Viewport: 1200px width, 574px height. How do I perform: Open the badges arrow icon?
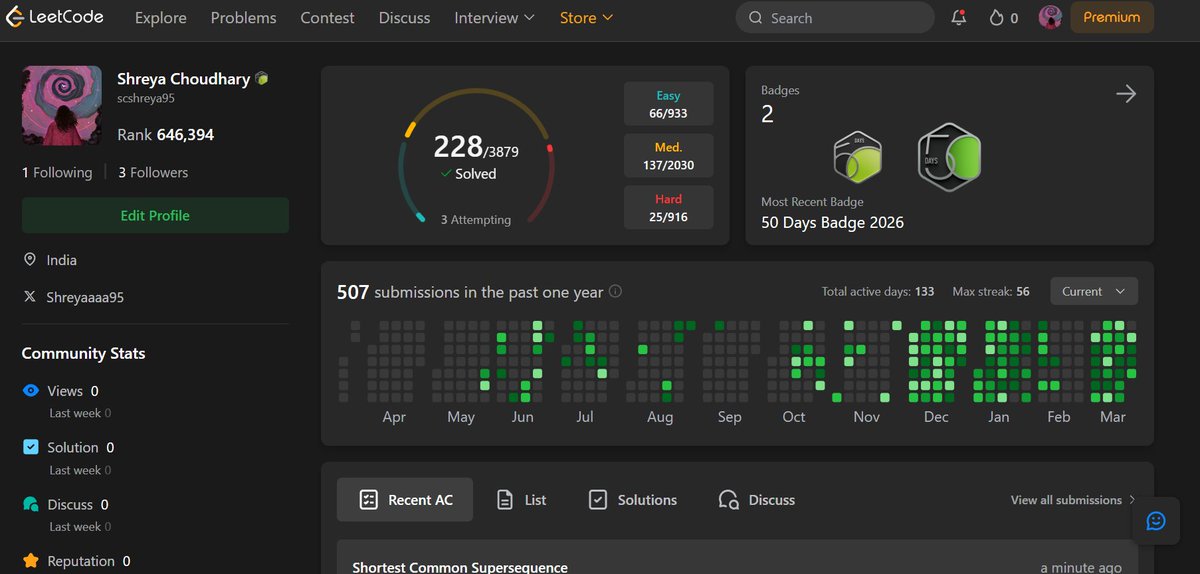pos(1126,94)
